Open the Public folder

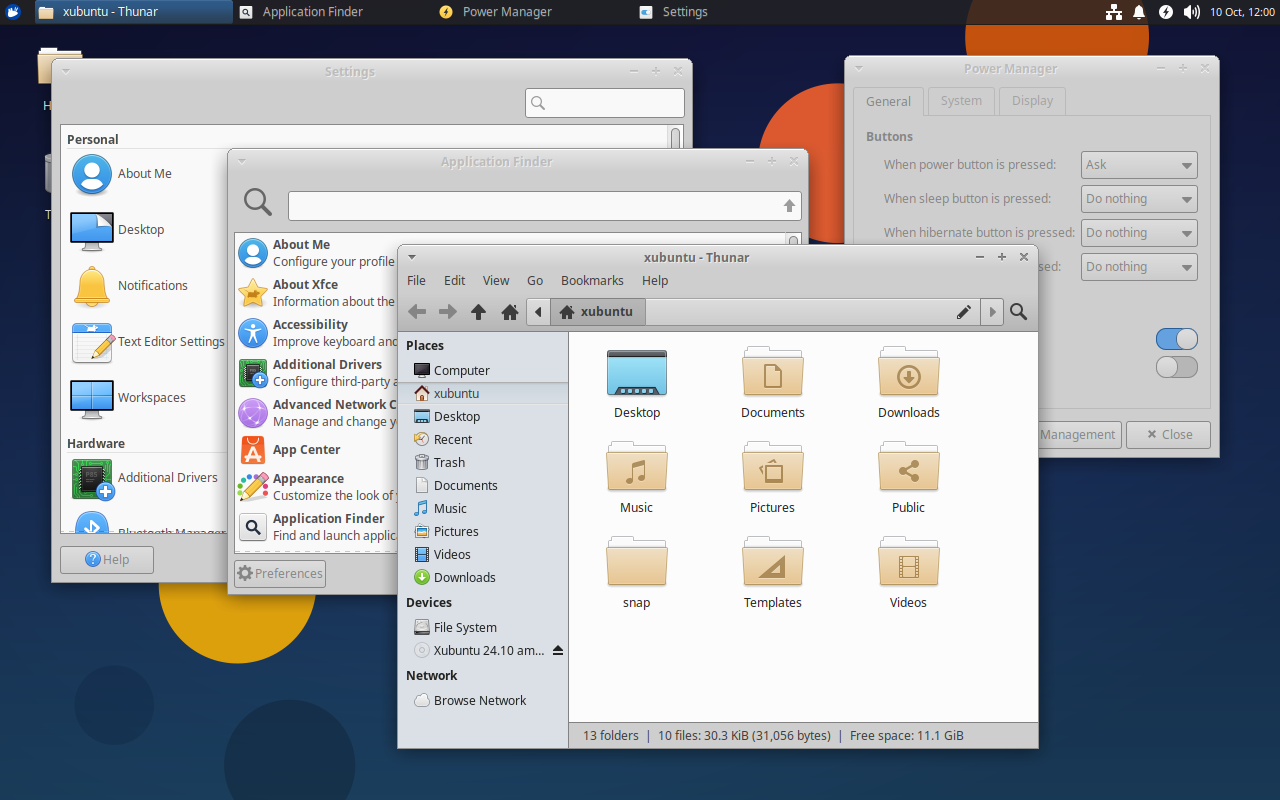click(908, 478)
